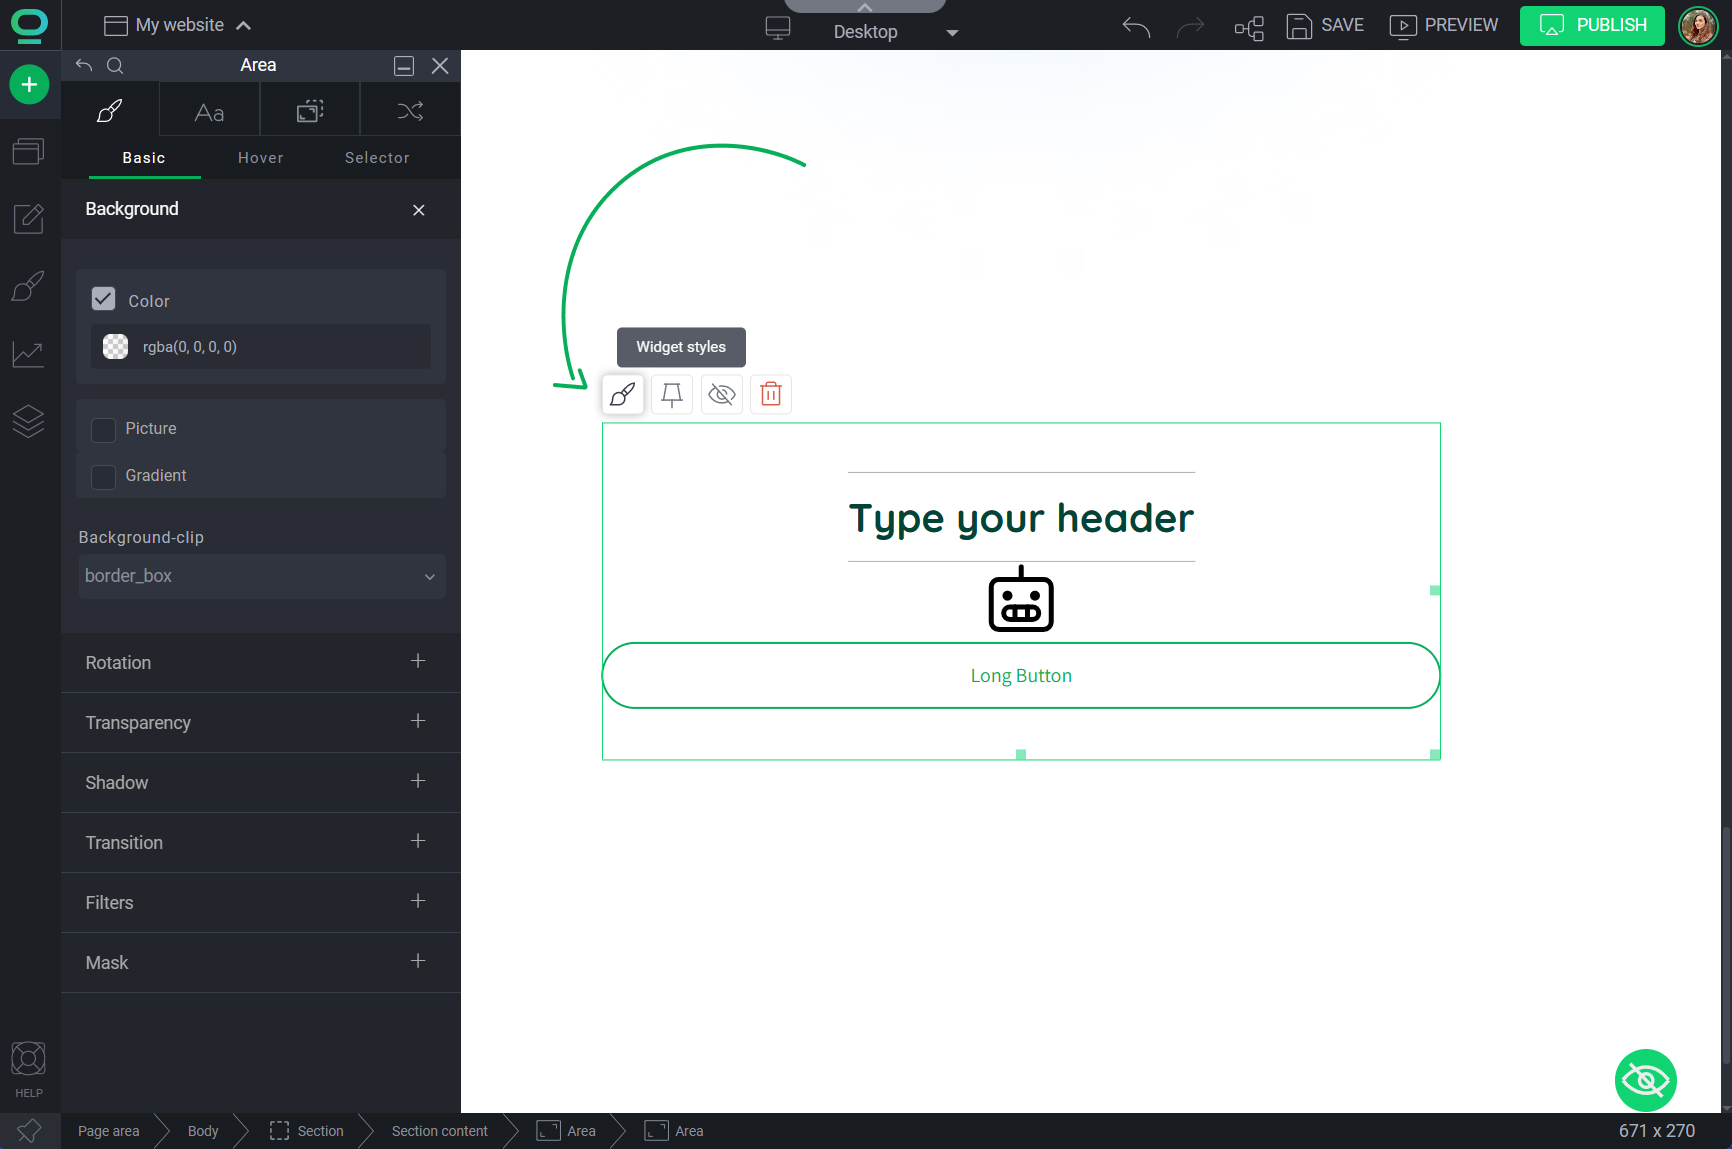
Task: Select the brush styles tab icon
Action: click(110, 110)
